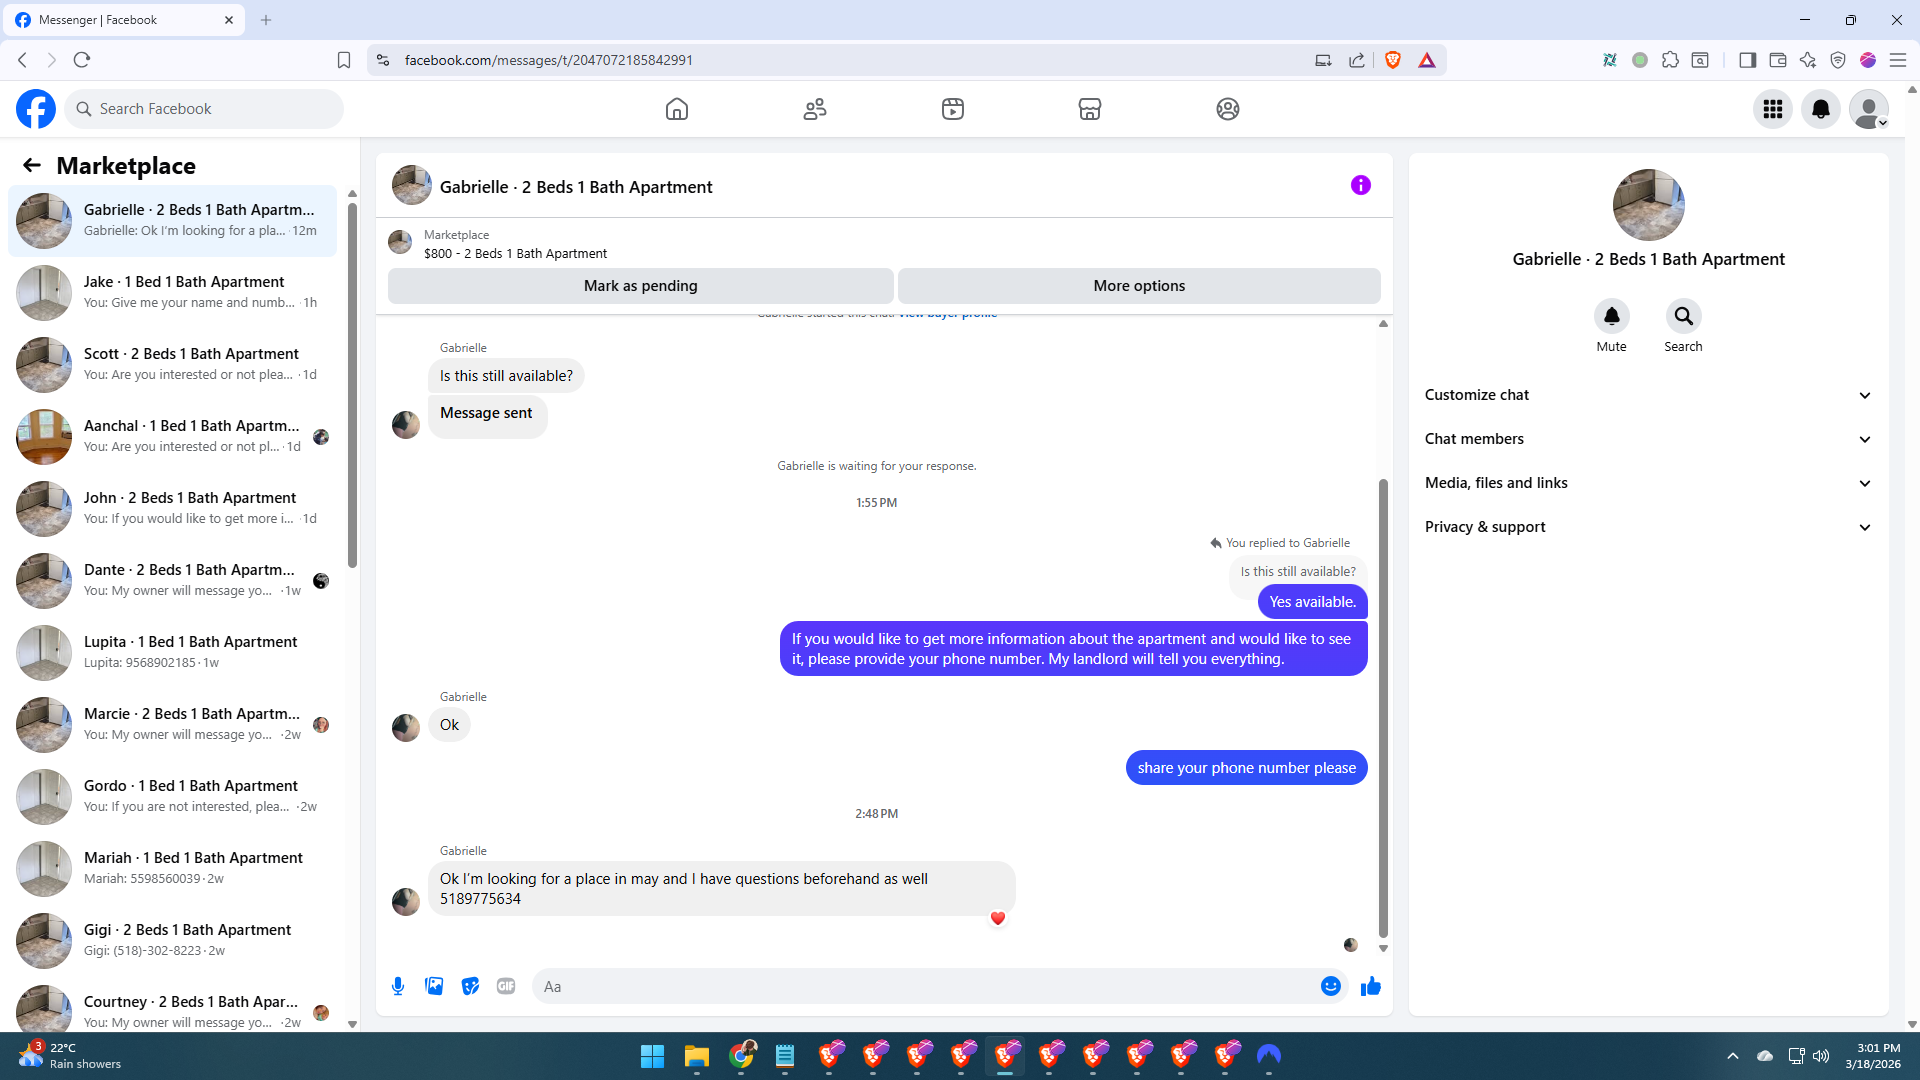Open the Facebook apps grid menu
1920x1080 pixels.
(x=1772, y=109)
